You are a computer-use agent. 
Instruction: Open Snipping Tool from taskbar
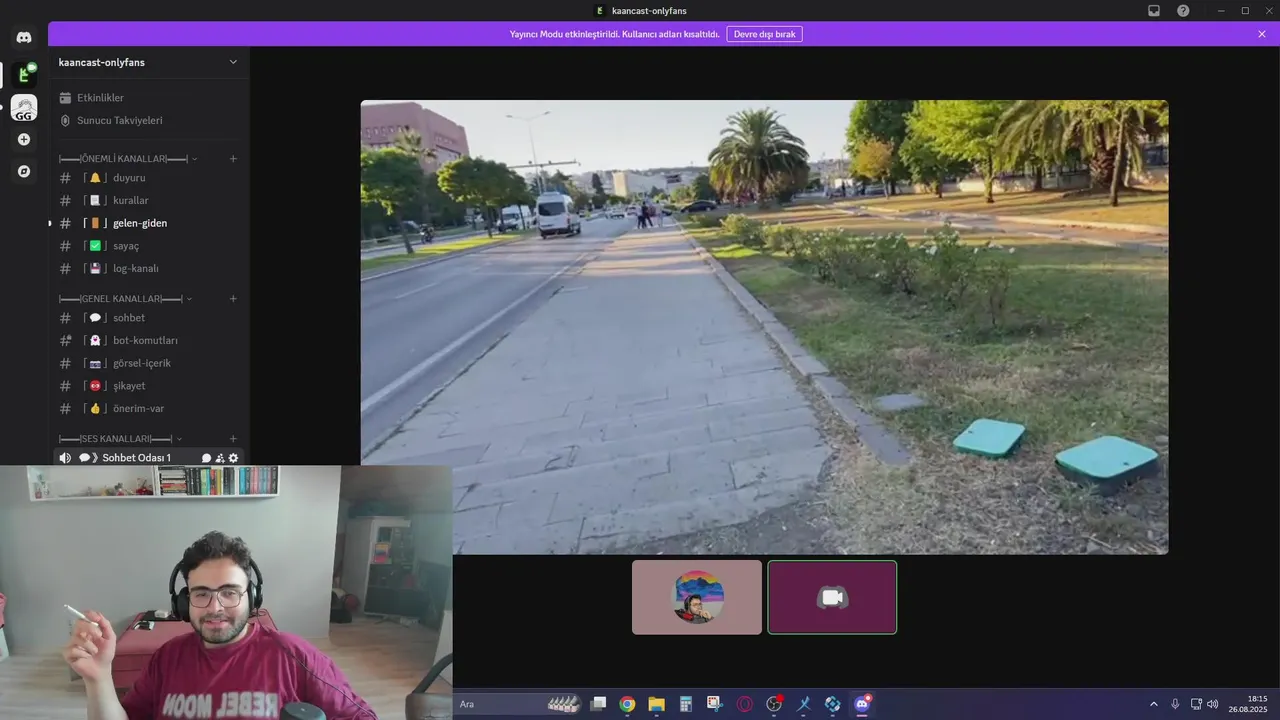(x=715, y=704)
